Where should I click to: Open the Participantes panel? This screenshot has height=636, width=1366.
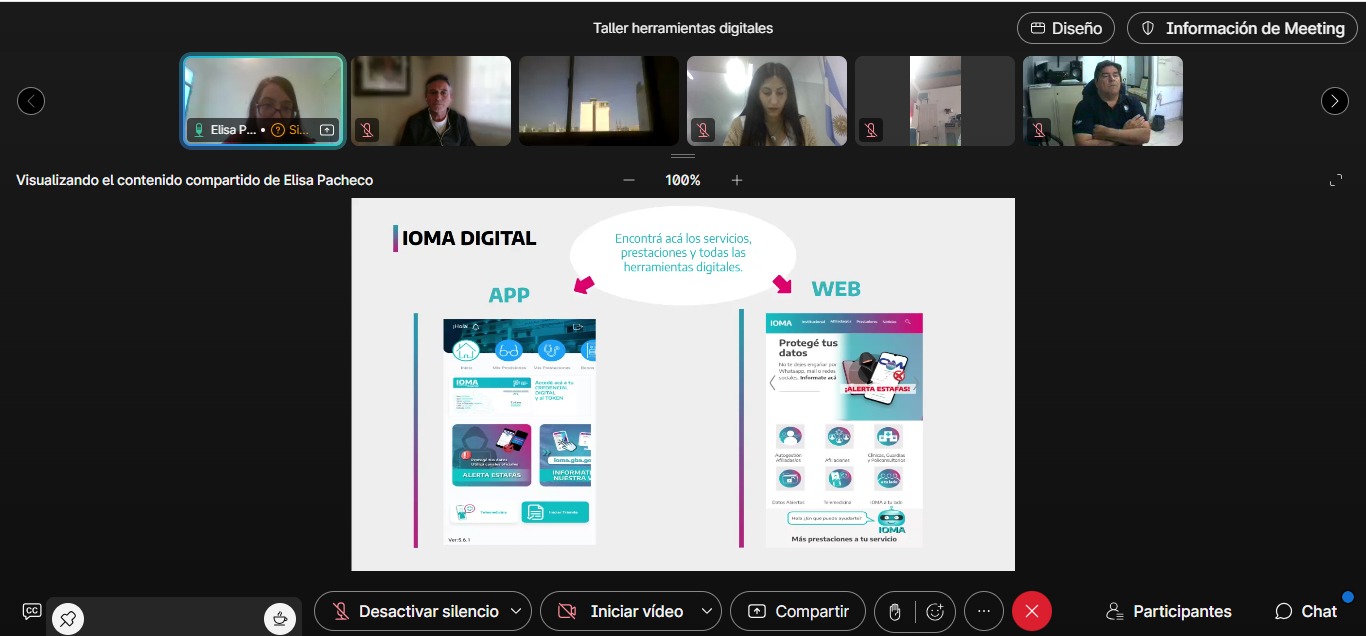1168,611
